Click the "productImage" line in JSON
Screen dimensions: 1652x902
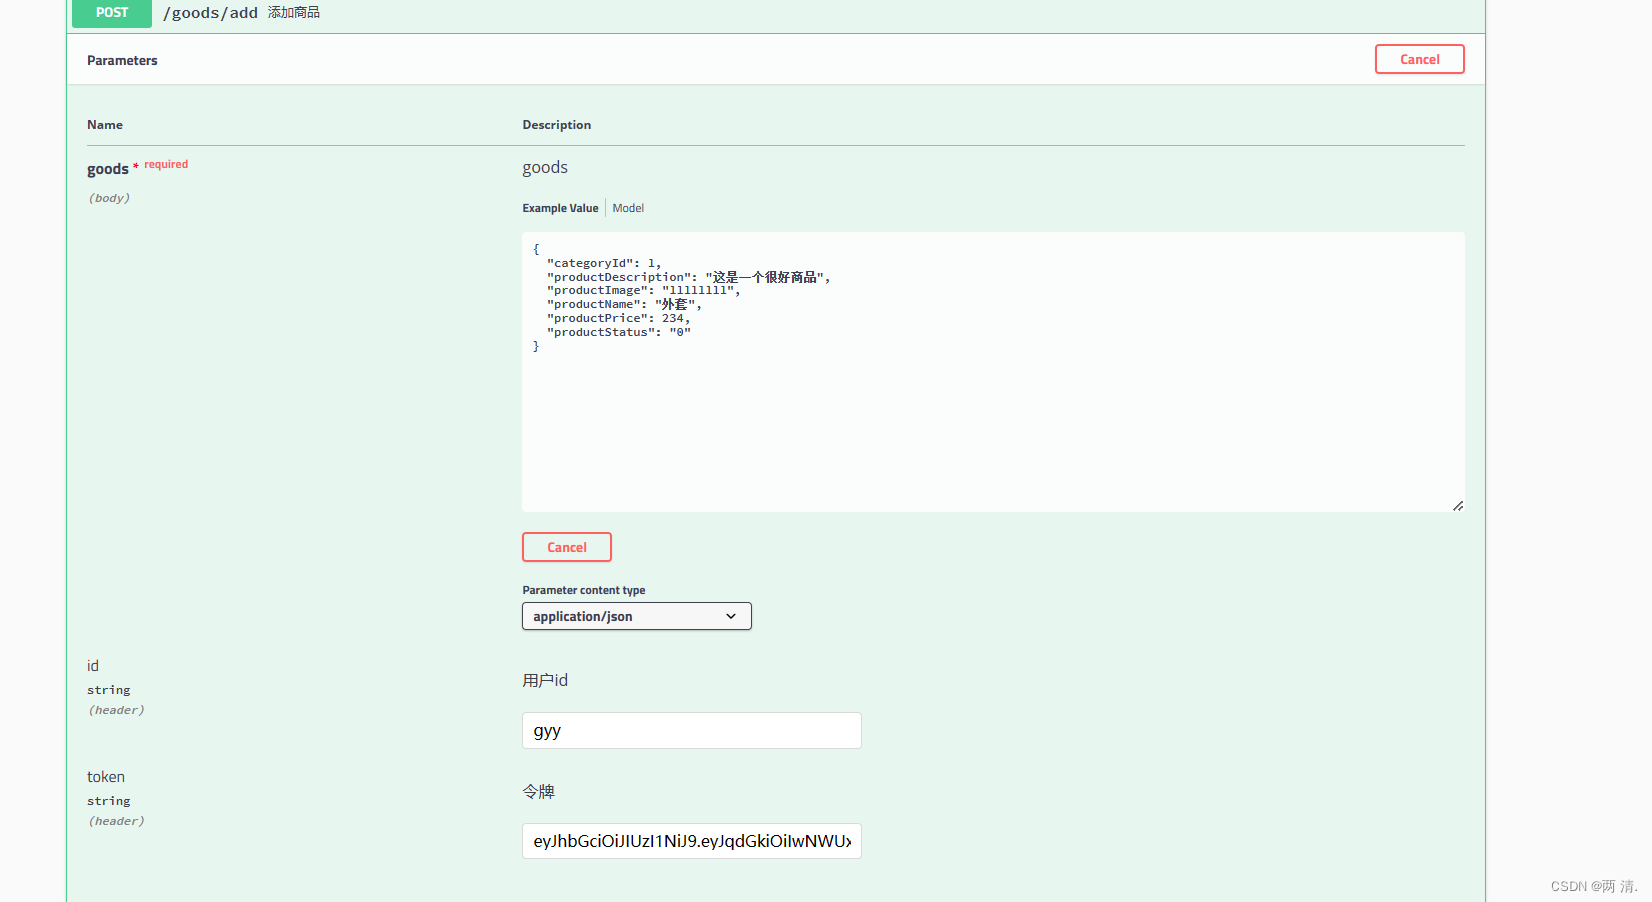point(643,290)
